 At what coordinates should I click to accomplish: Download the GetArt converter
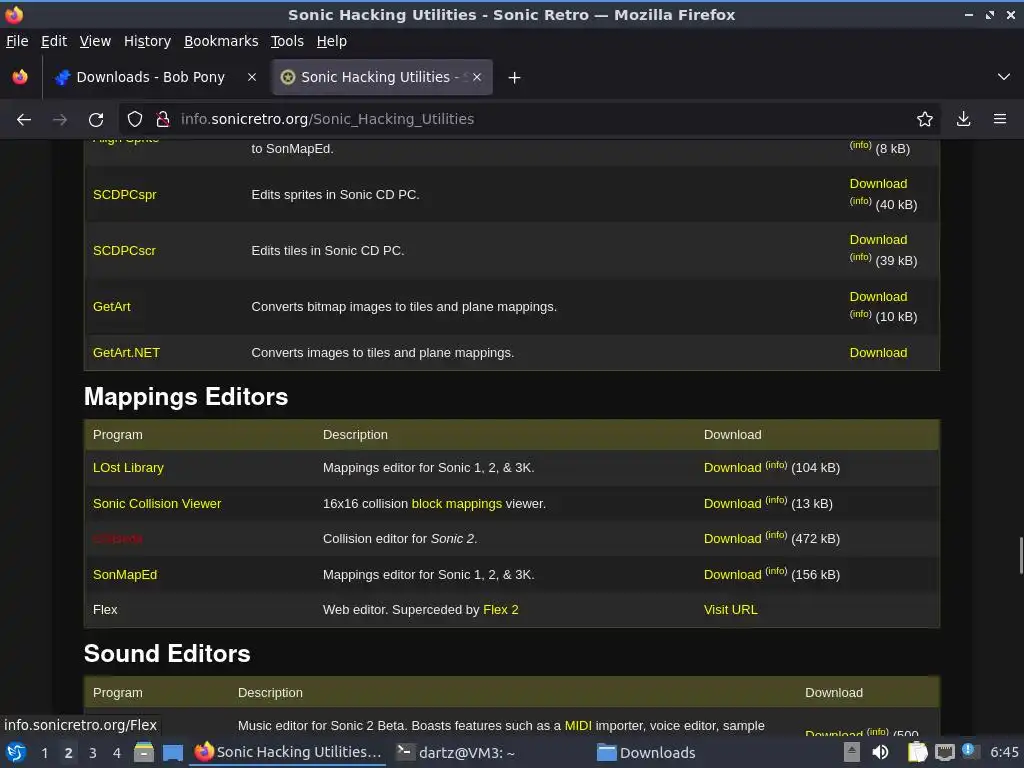(878, 296)
